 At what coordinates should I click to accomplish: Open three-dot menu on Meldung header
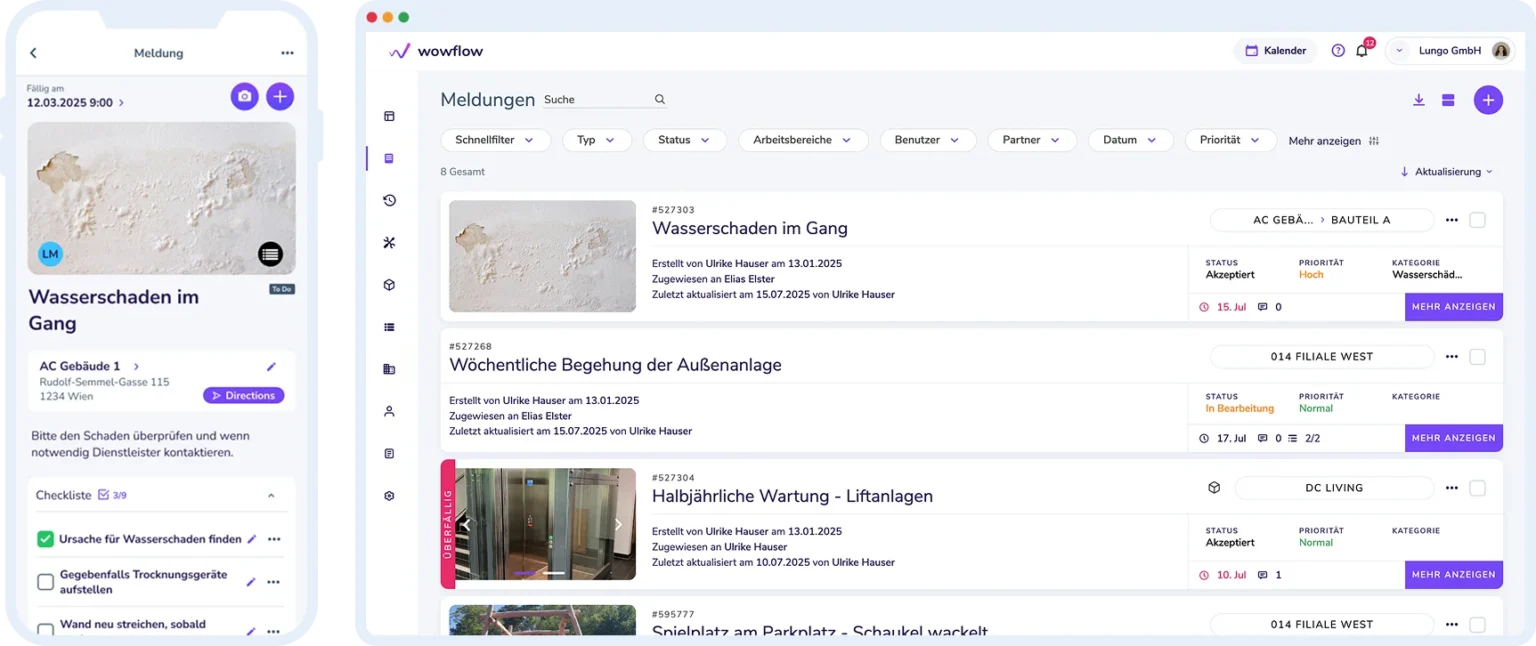tap(287, 53)
